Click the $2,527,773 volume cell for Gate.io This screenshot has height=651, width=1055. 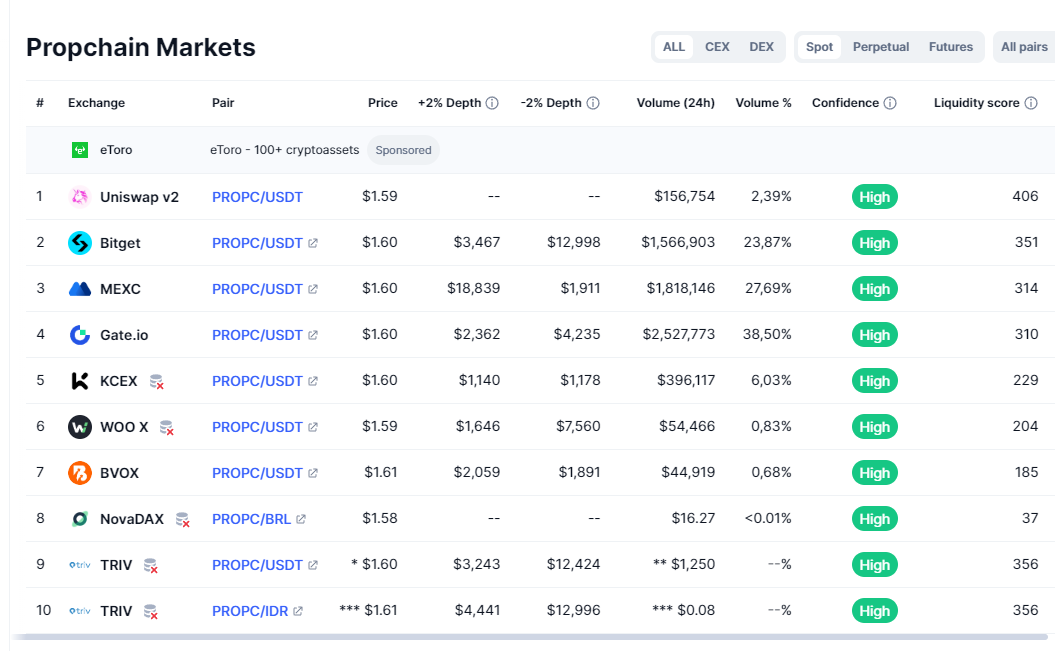click(678, 334)
